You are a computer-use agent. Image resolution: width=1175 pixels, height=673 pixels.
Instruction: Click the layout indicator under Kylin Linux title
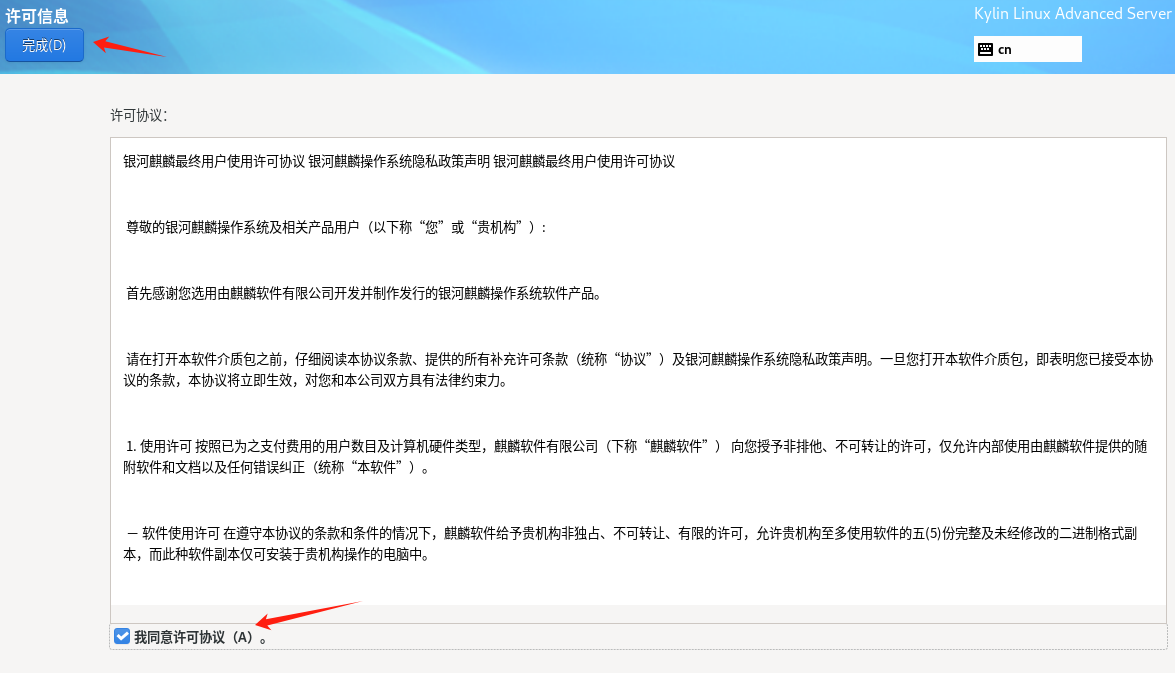pyautogui.click(x=1027, y=48)
